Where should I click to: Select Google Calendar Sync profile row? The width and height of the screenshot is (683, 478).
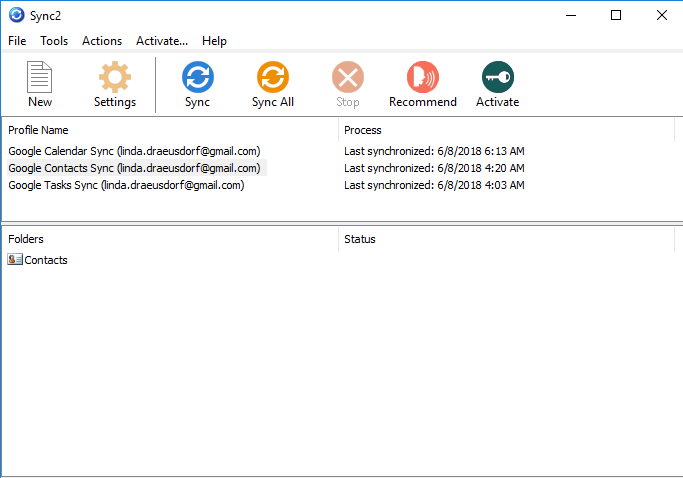click(x=134, y=151)
